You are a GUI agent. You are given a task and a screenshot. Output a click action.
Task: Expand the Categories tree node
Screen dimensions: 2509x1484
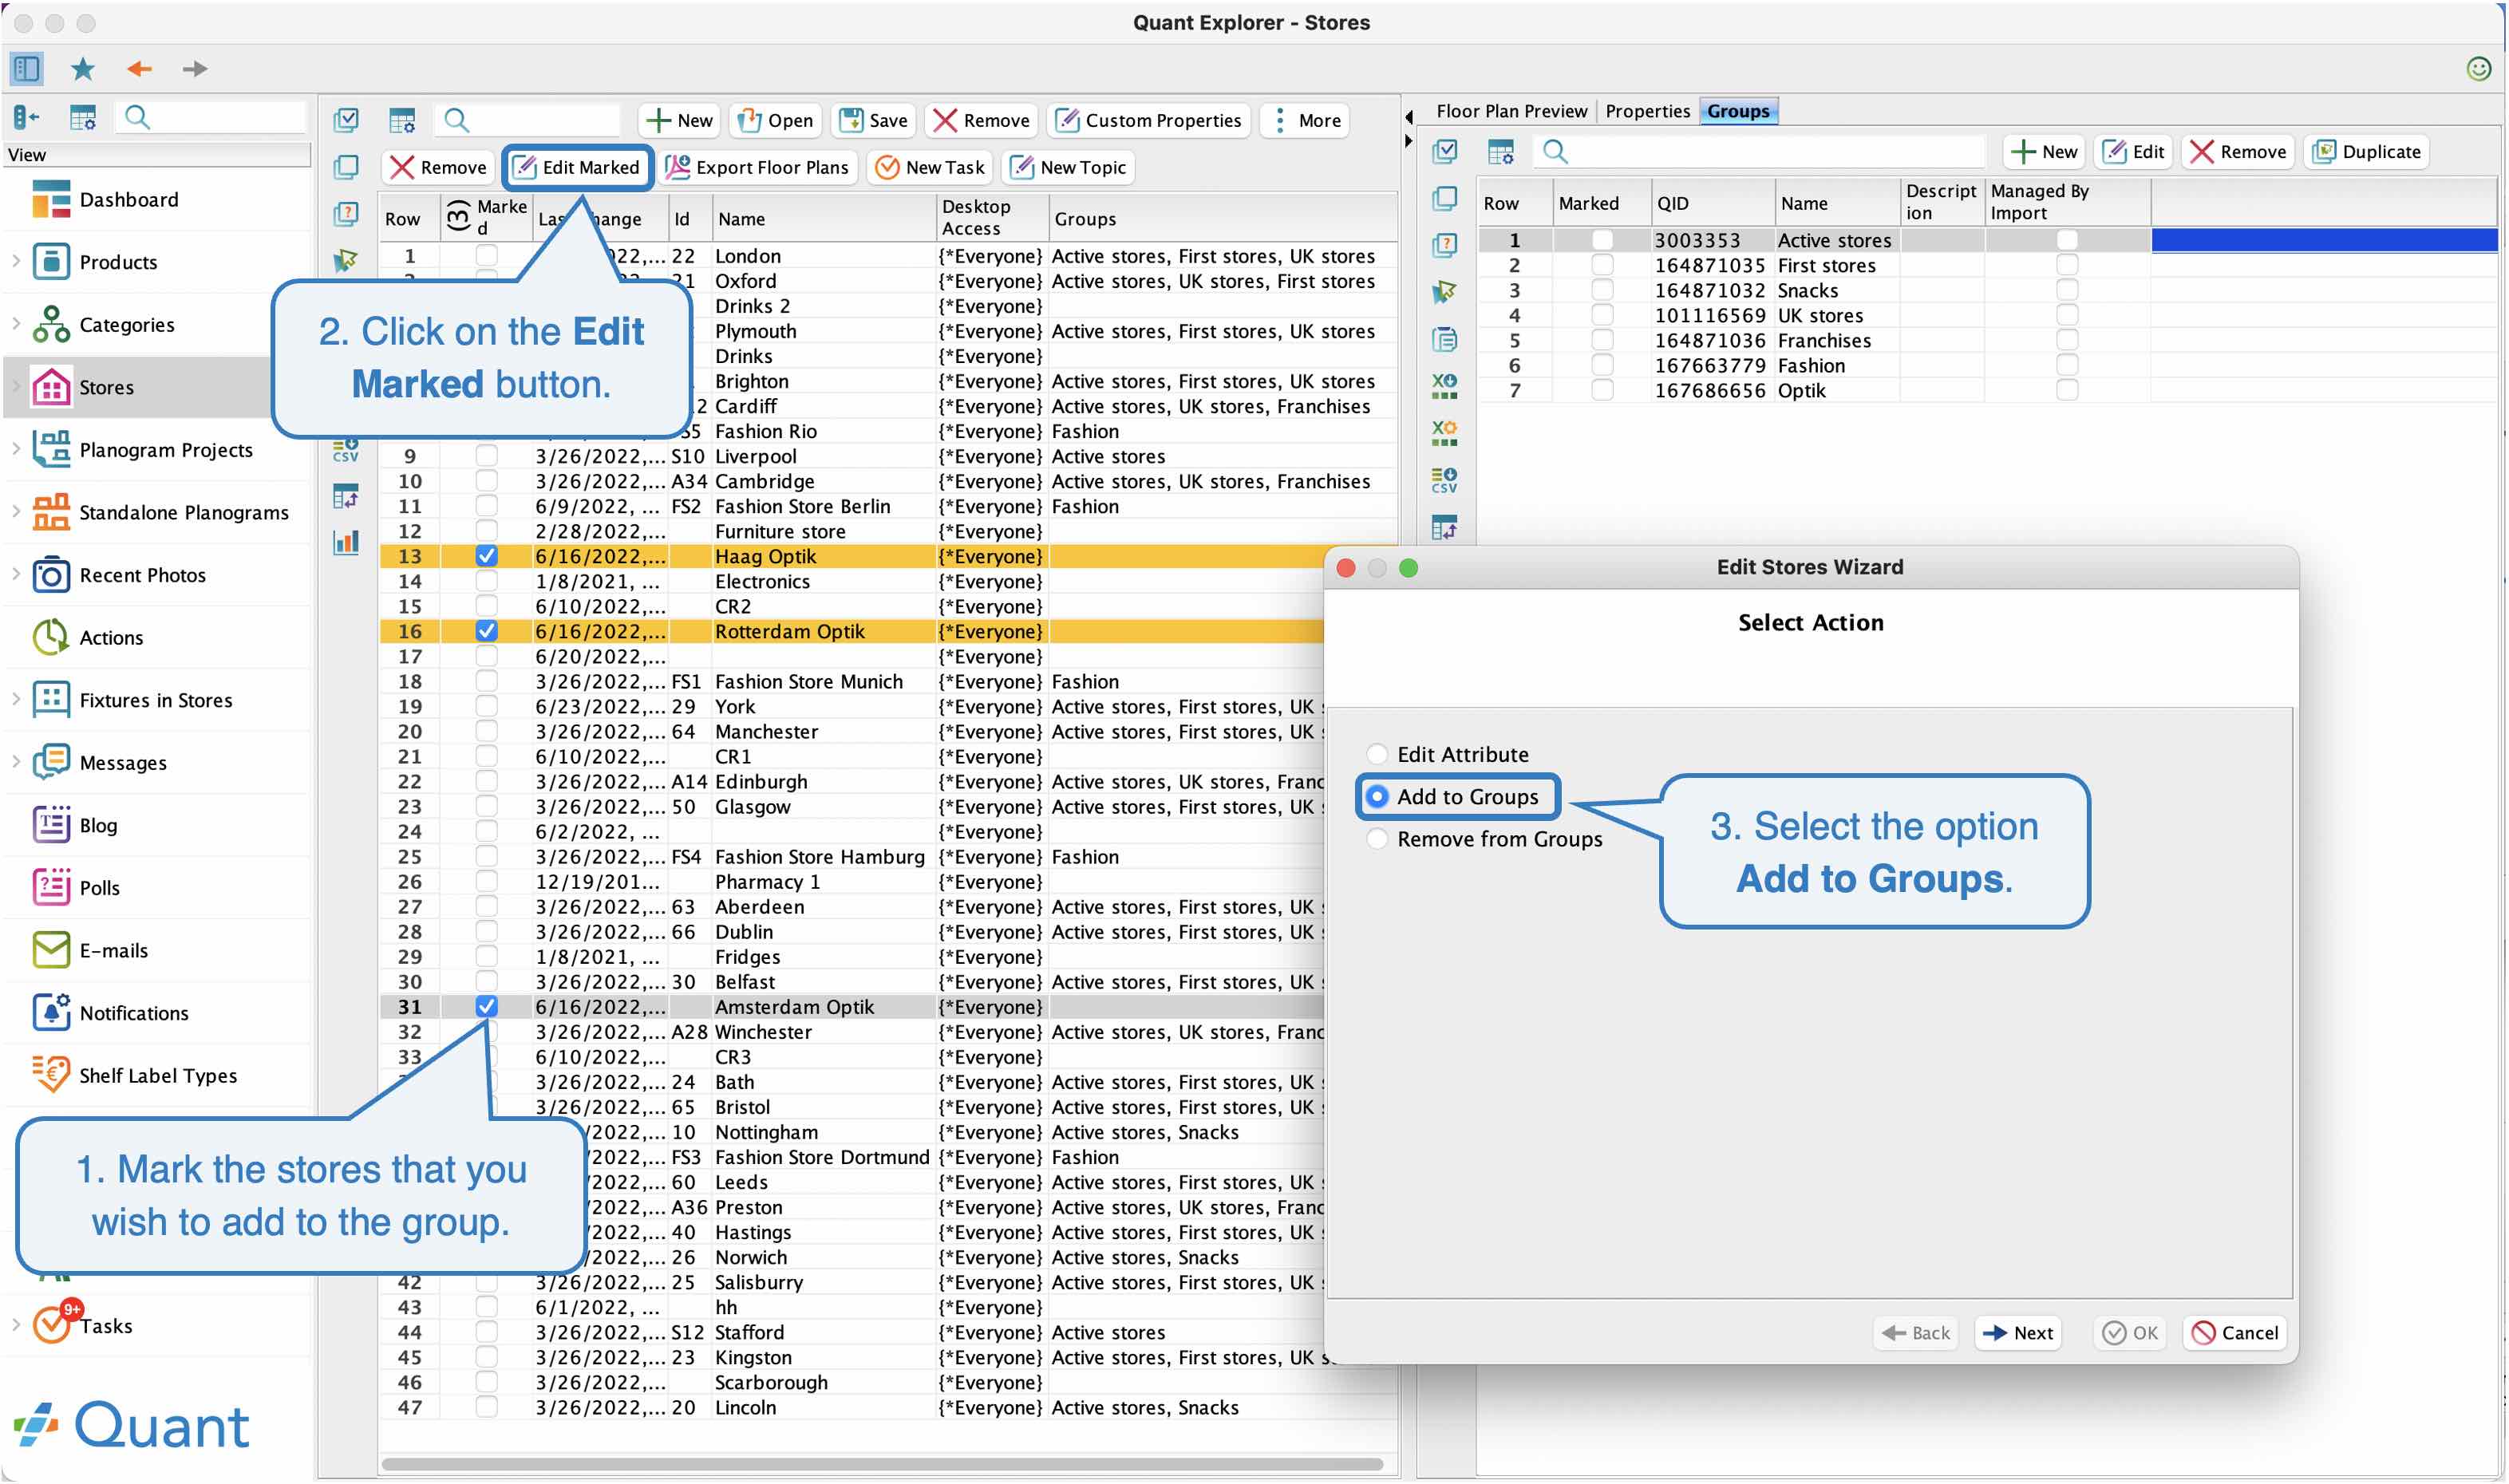click(x=16, y=324)
